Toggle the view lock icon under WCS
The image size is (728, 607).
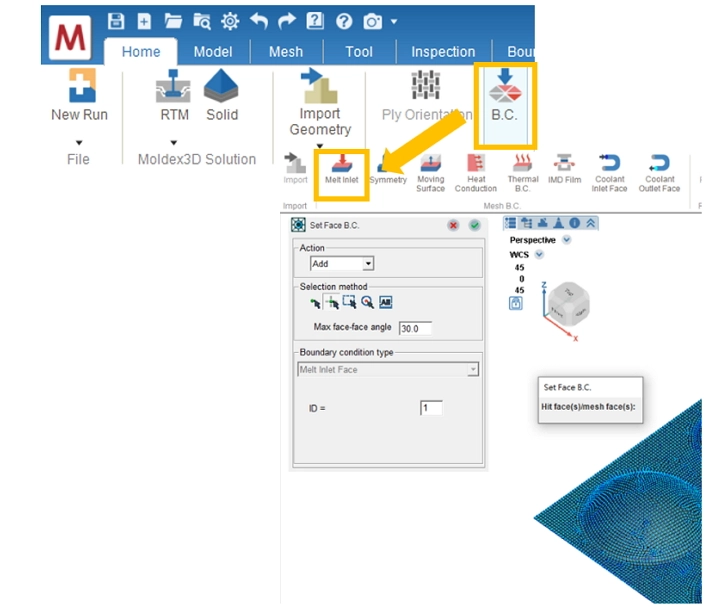click(516, 304)
